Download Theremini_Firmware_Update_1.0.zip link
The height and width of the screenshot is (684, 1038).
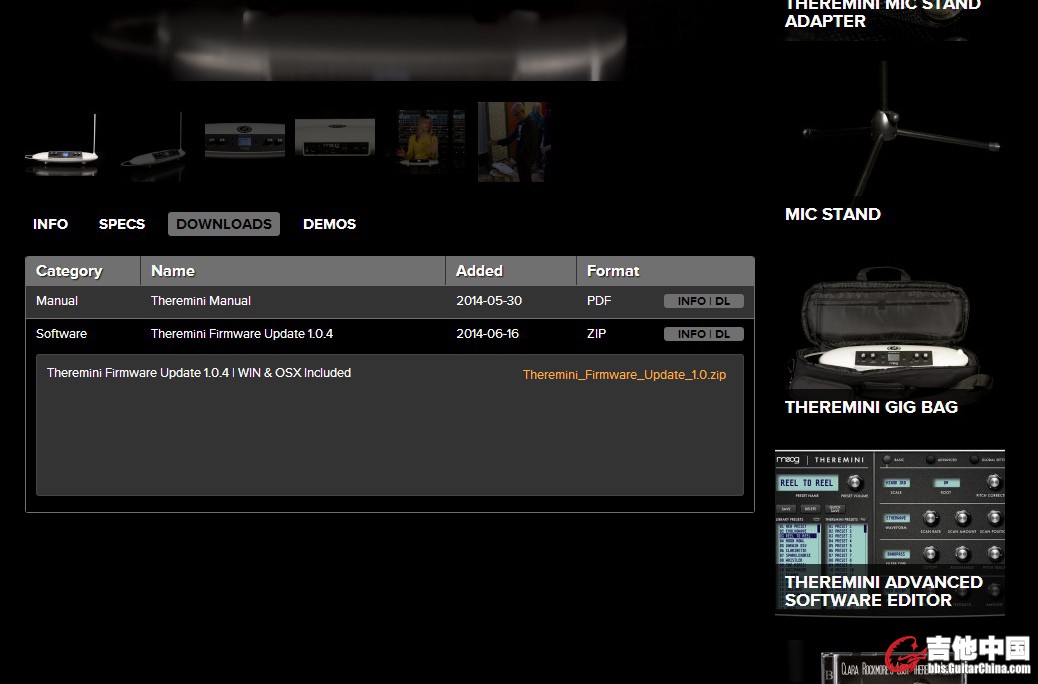[624, 375]
